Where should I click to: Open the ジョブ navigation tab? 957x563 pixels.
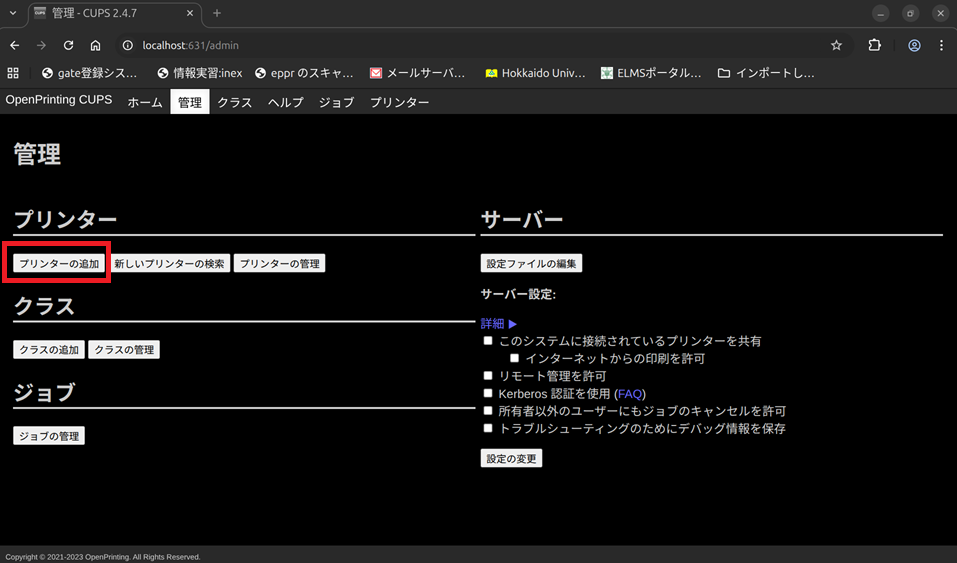(x=336, y=103)
